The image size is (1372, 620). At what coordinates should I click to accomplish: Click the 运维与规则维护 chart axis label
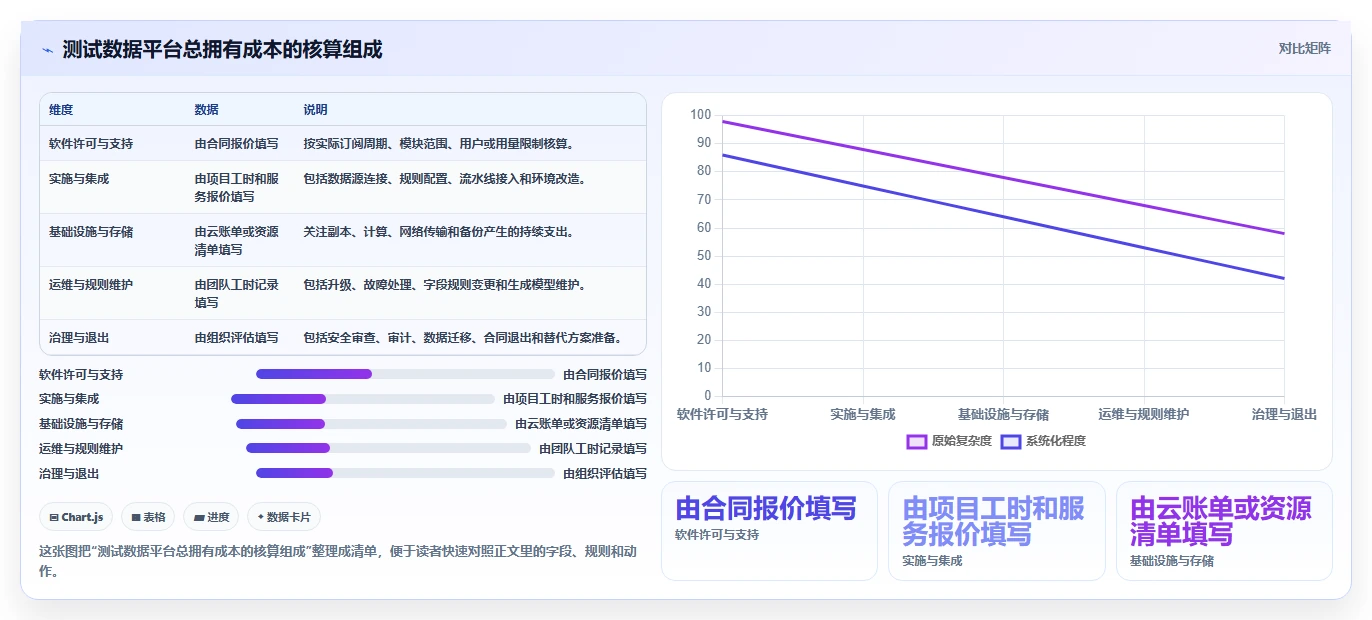point(1144,414)
